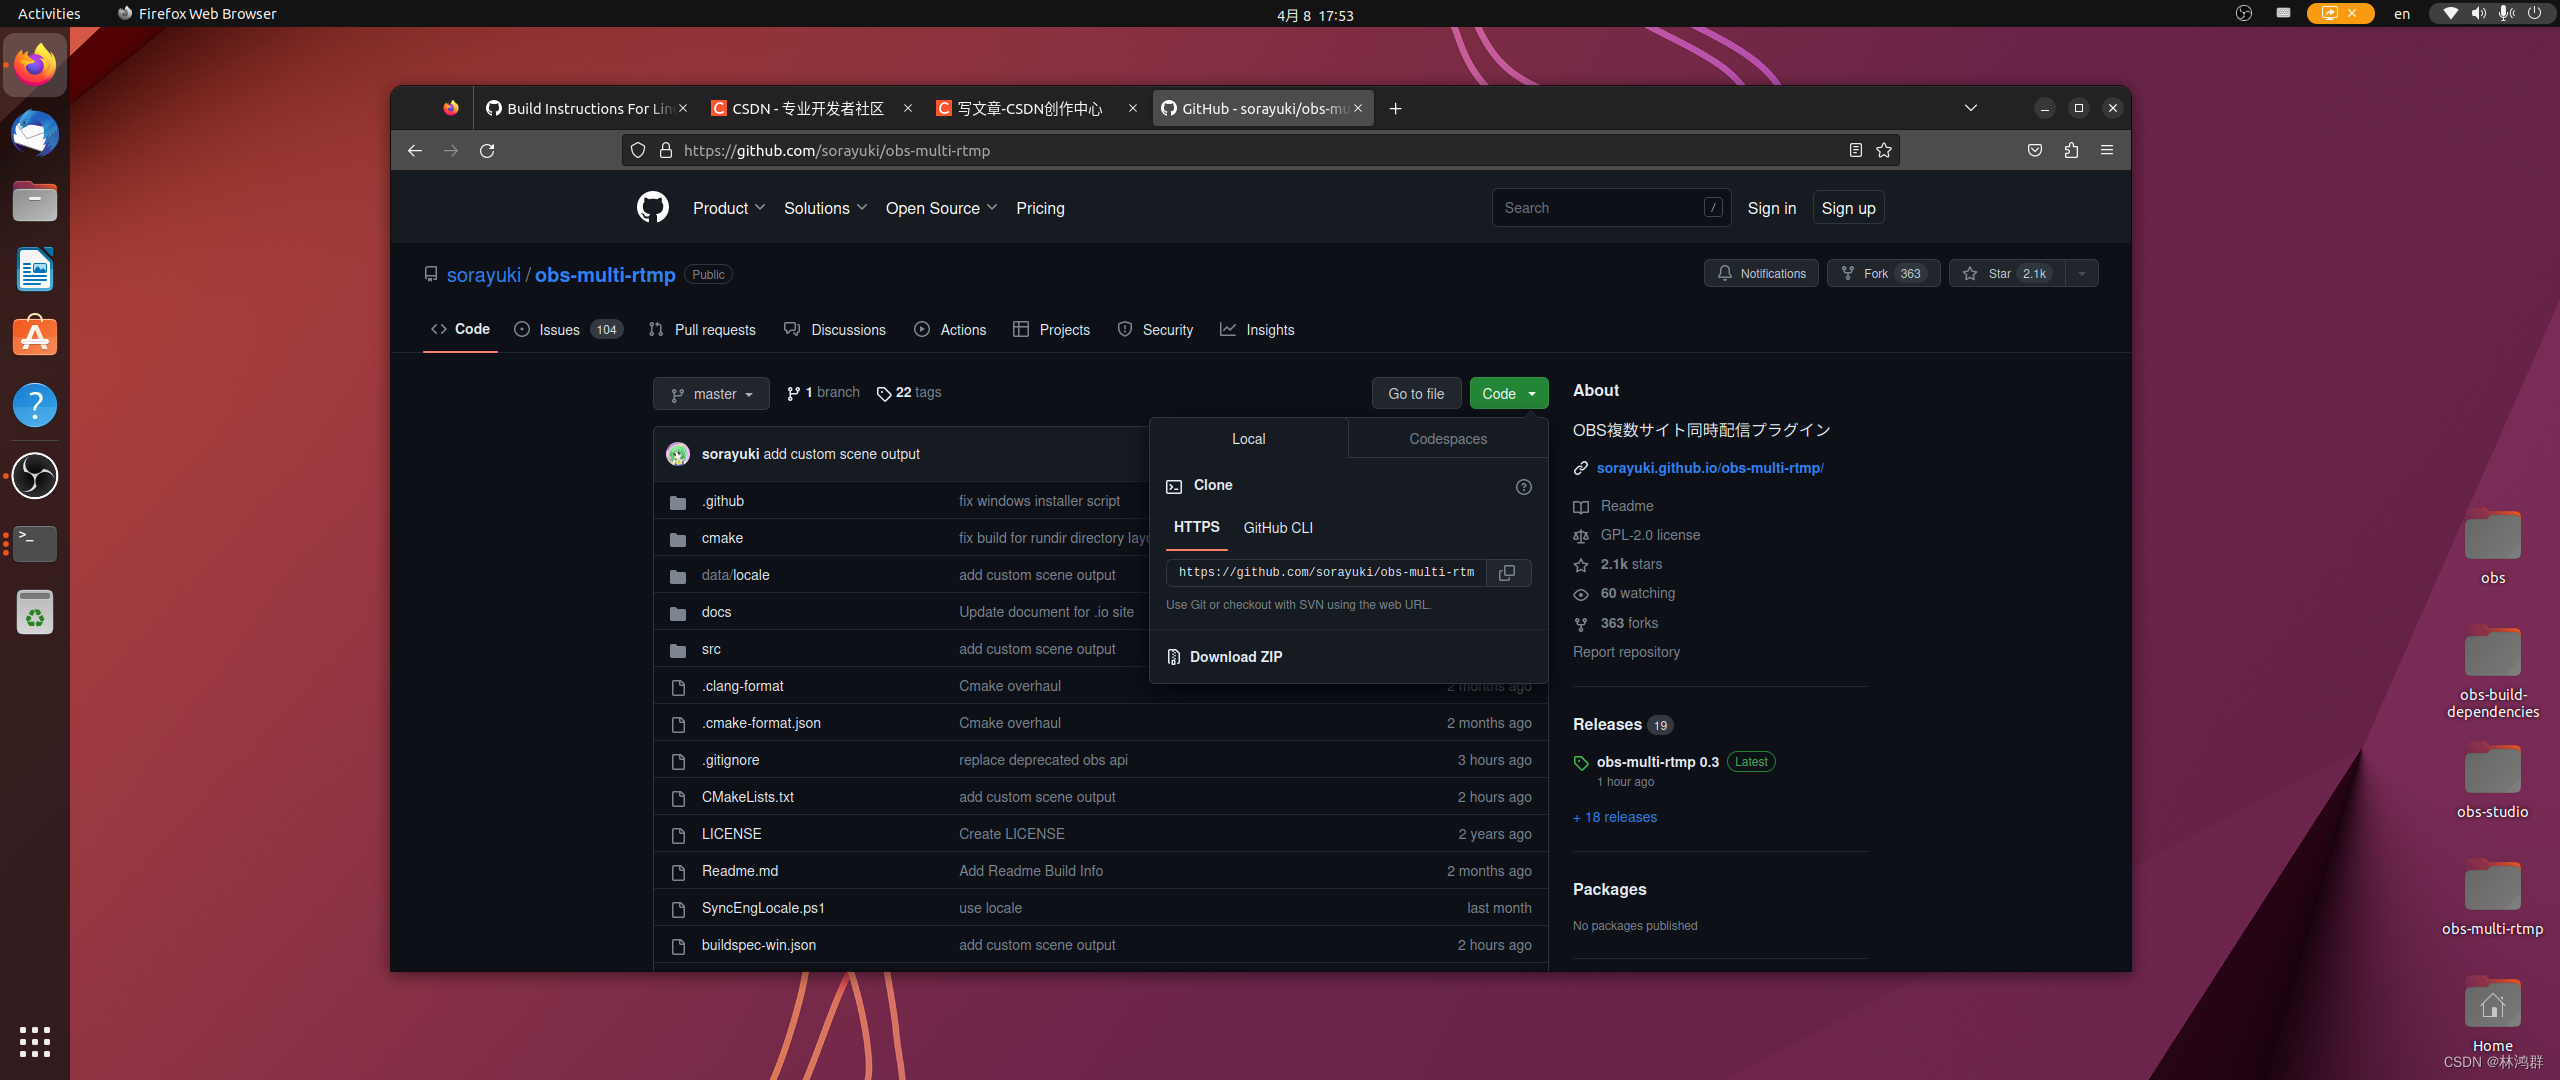Go back in Firefox

(x=415, y=150)
